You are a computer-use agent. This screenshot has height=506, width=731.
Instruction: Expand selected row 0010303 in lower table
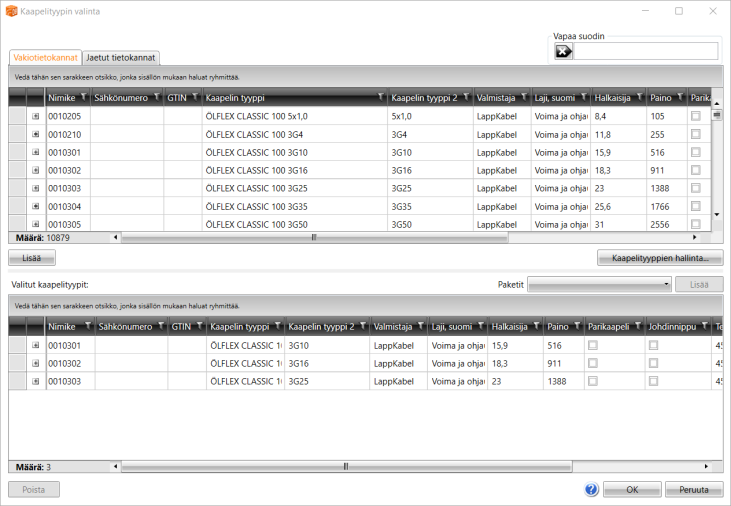coord(36,381)
